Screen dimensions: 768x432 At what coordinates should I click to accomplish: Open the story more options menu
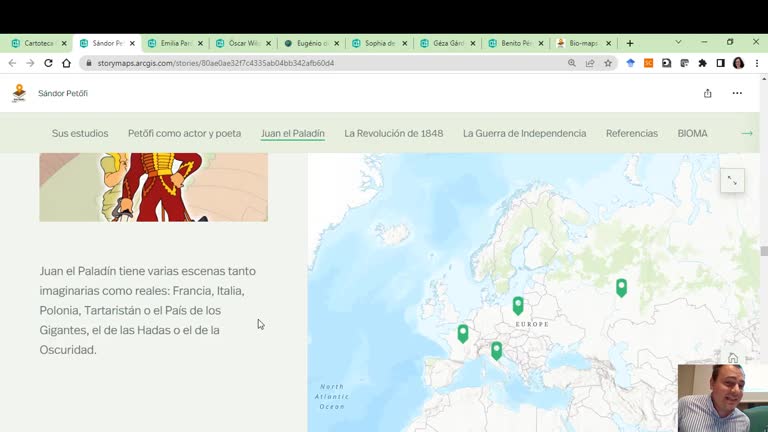tap(737, 93)
